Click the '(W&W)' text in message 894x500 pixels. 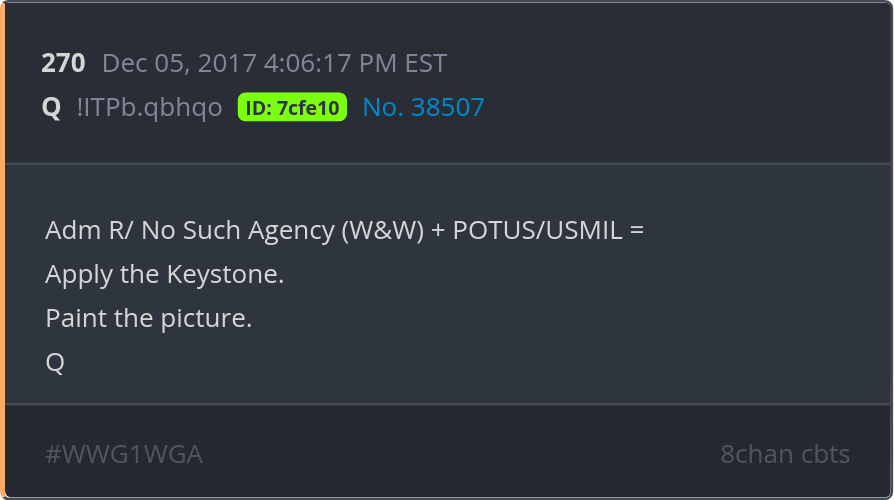[383, 230]
